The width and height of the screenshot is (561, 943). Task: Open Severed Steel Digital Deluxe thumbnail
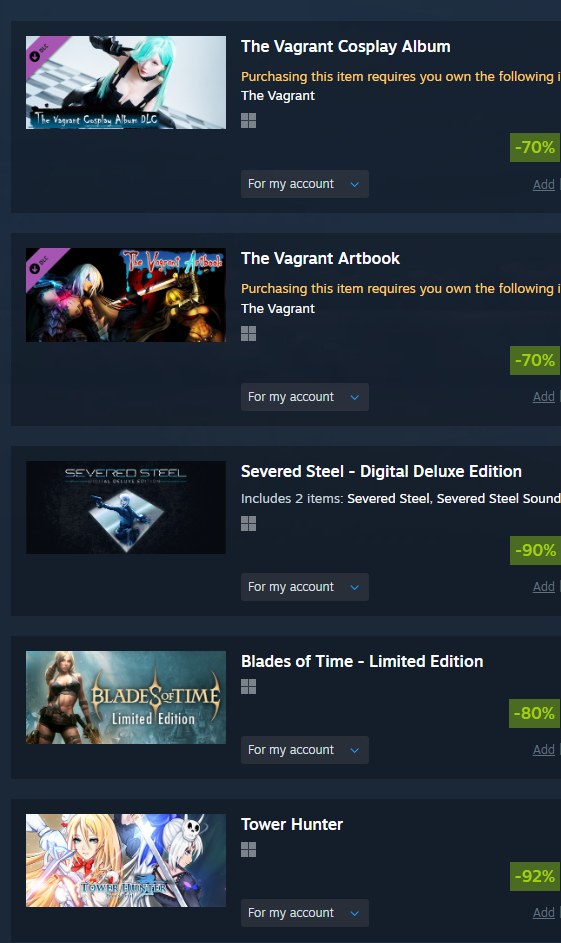(x=126, y=508)
